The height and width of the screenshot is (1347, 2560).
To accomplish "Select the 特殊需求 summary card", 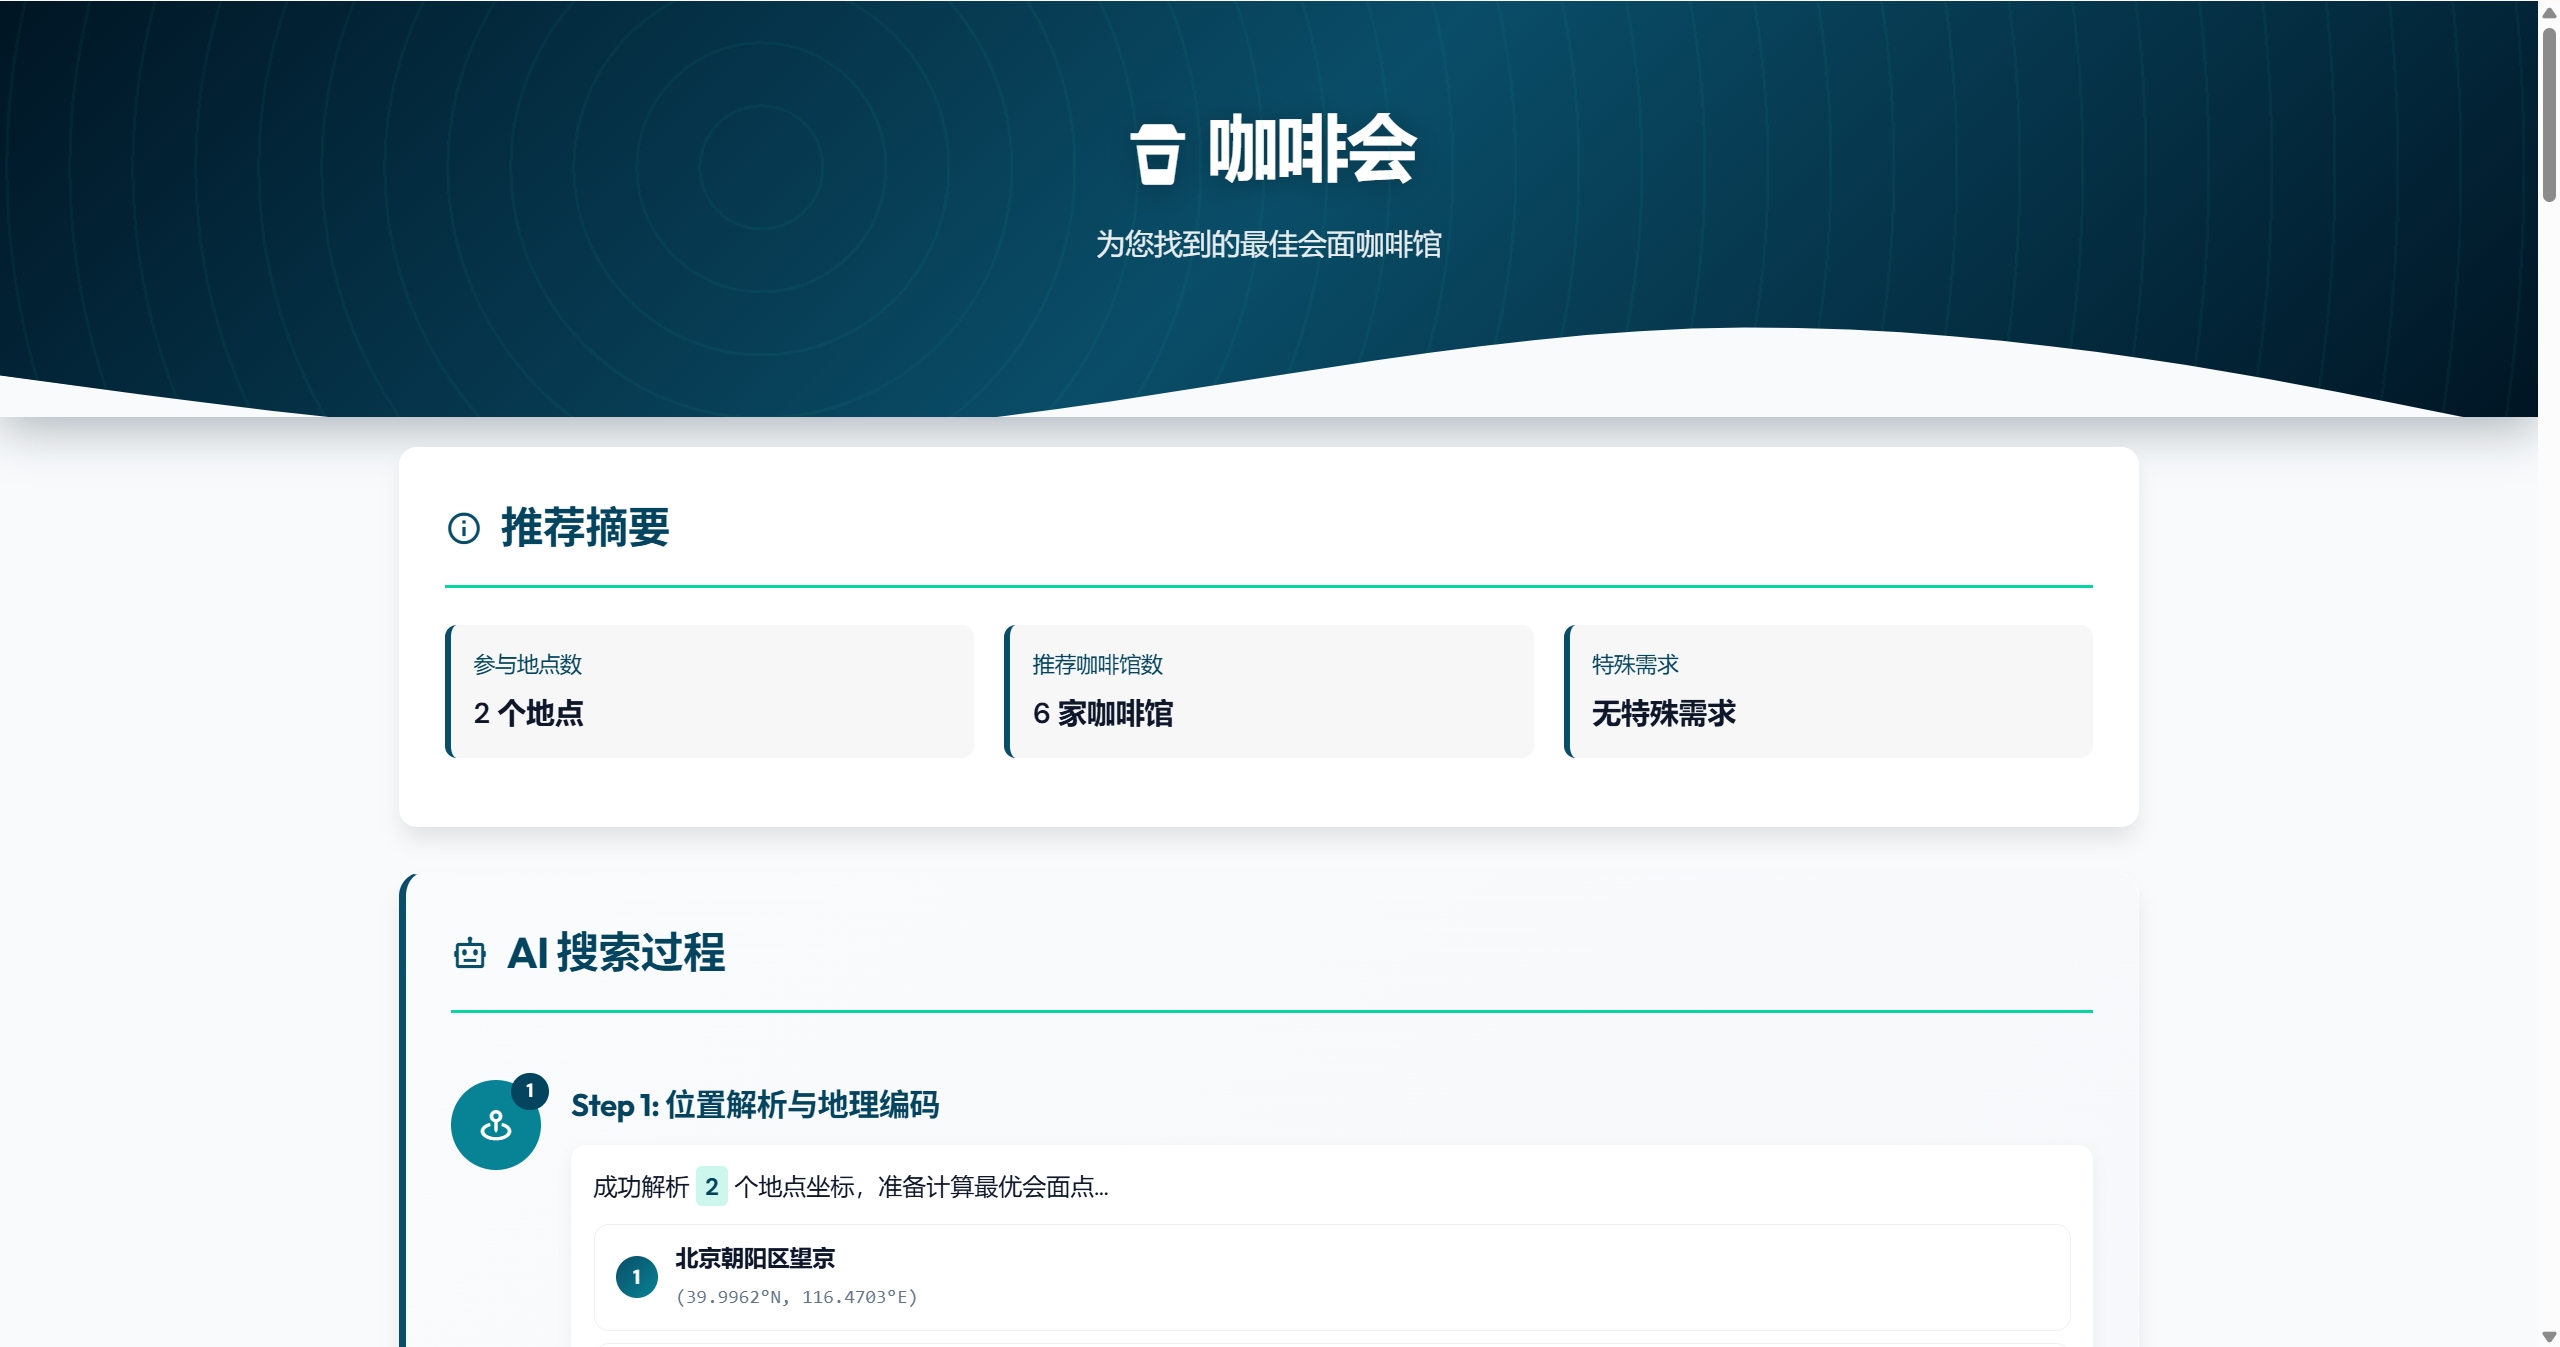I will (x=1827, y=691).
